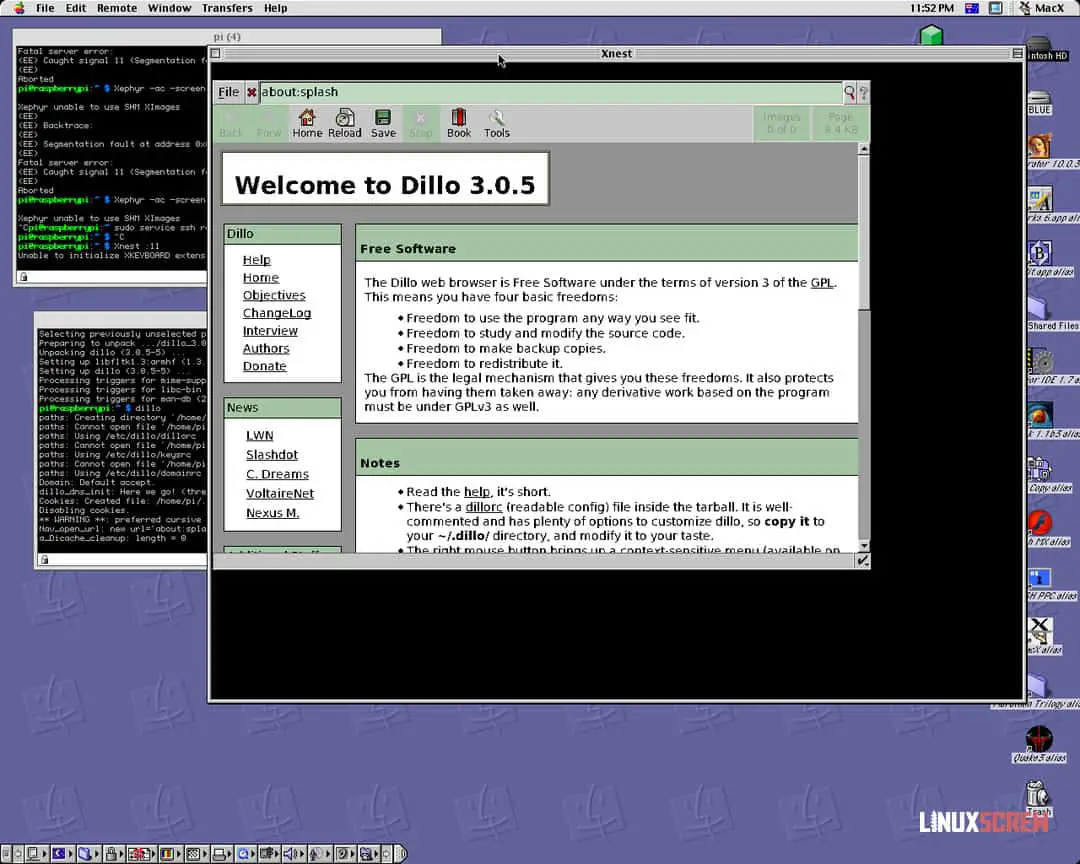Open the ChangeLog link

point(277,313)
